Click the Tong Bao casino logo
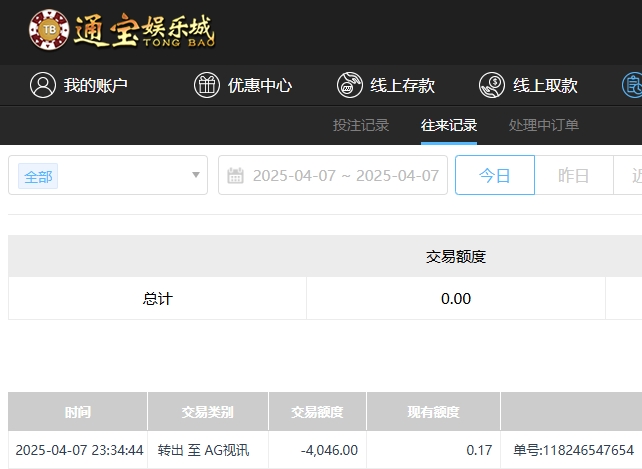Viewport: 642px width, 469px height. click(x=122, y=30)
